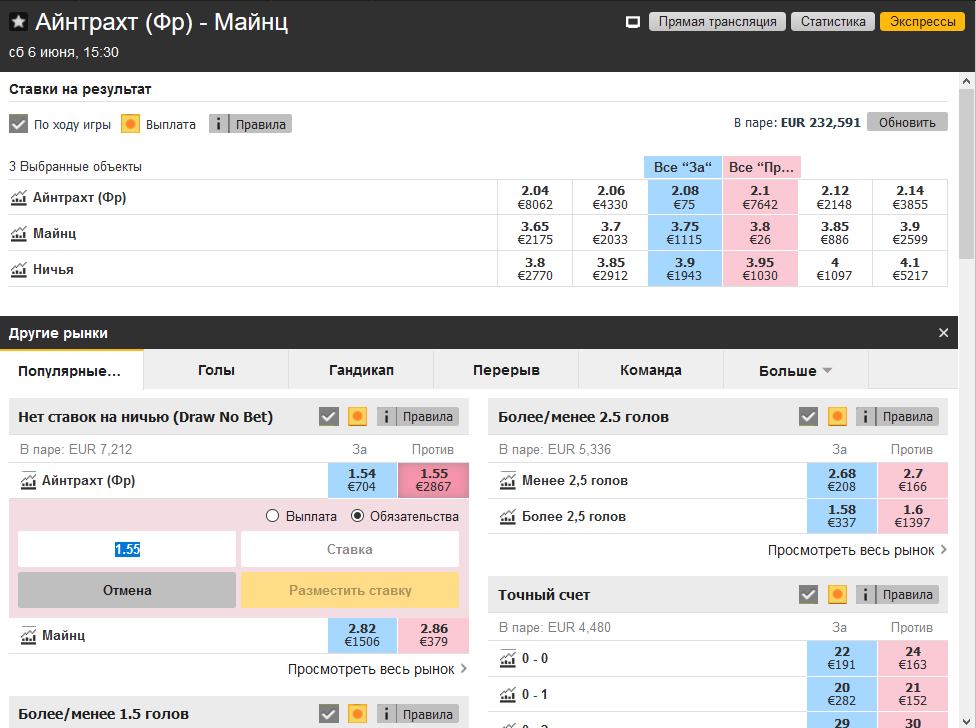Click the Правила info button in Точный счет
This screenshot has width=976, height=728.
(x=898, y=595)
